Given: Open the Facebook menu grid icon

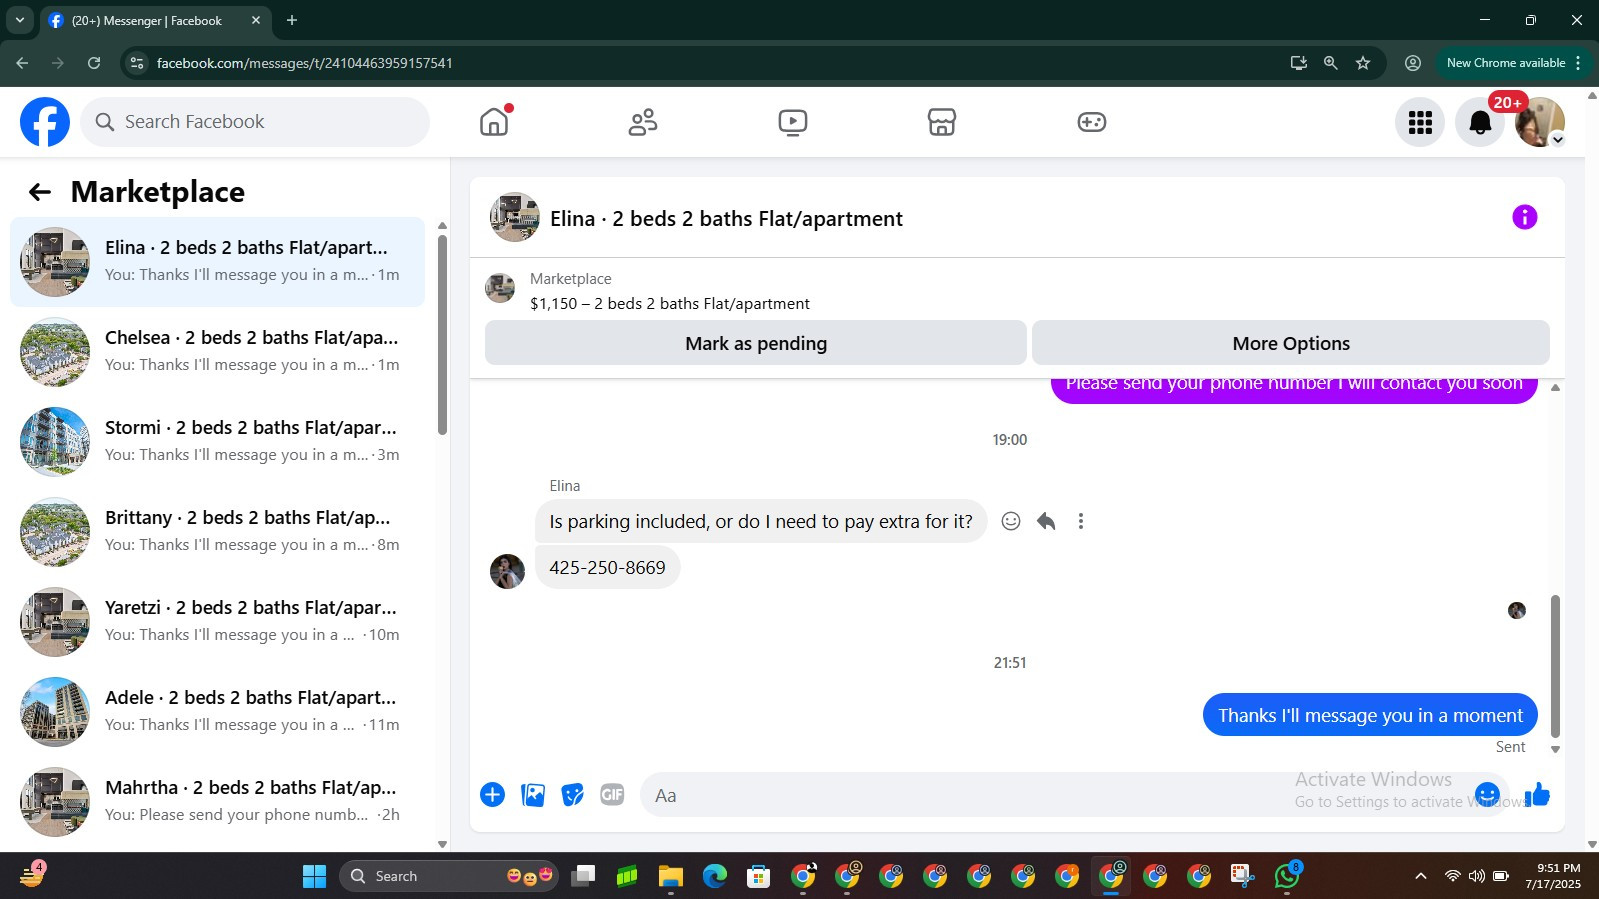Looking at the screenshot, I should pos(1420,122).
